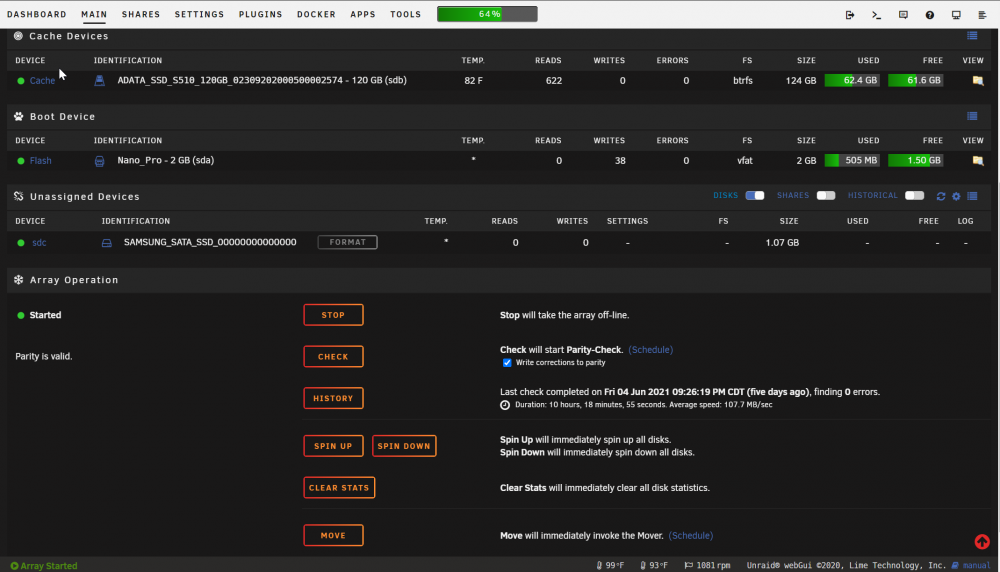Viewport: 1000px width, 572px height.
Task: Click the CLEAR STATS button
Action: 339,487
